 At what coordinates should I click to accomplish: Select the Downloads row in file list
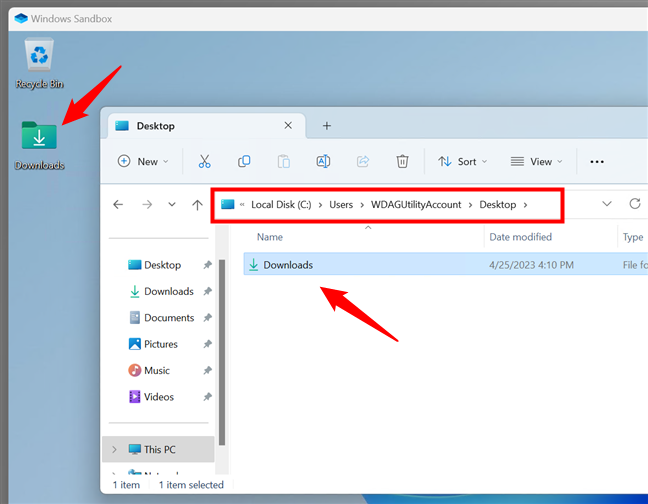point(446,265)
